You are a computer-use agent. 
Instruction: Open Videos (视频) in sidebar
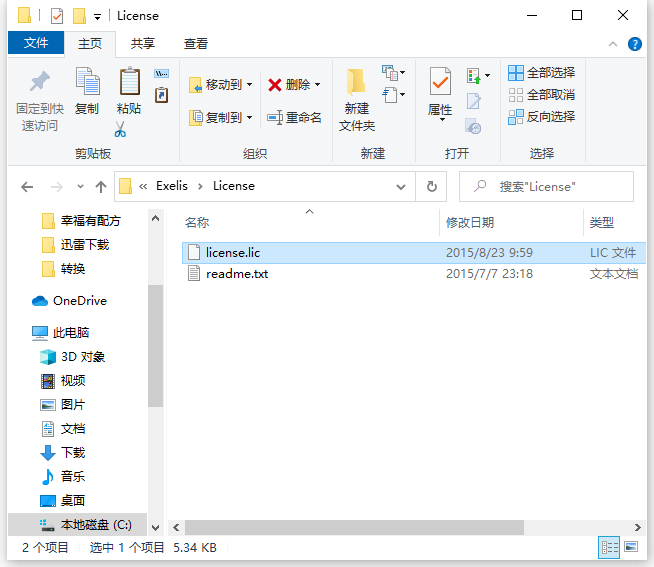[63, 381]
